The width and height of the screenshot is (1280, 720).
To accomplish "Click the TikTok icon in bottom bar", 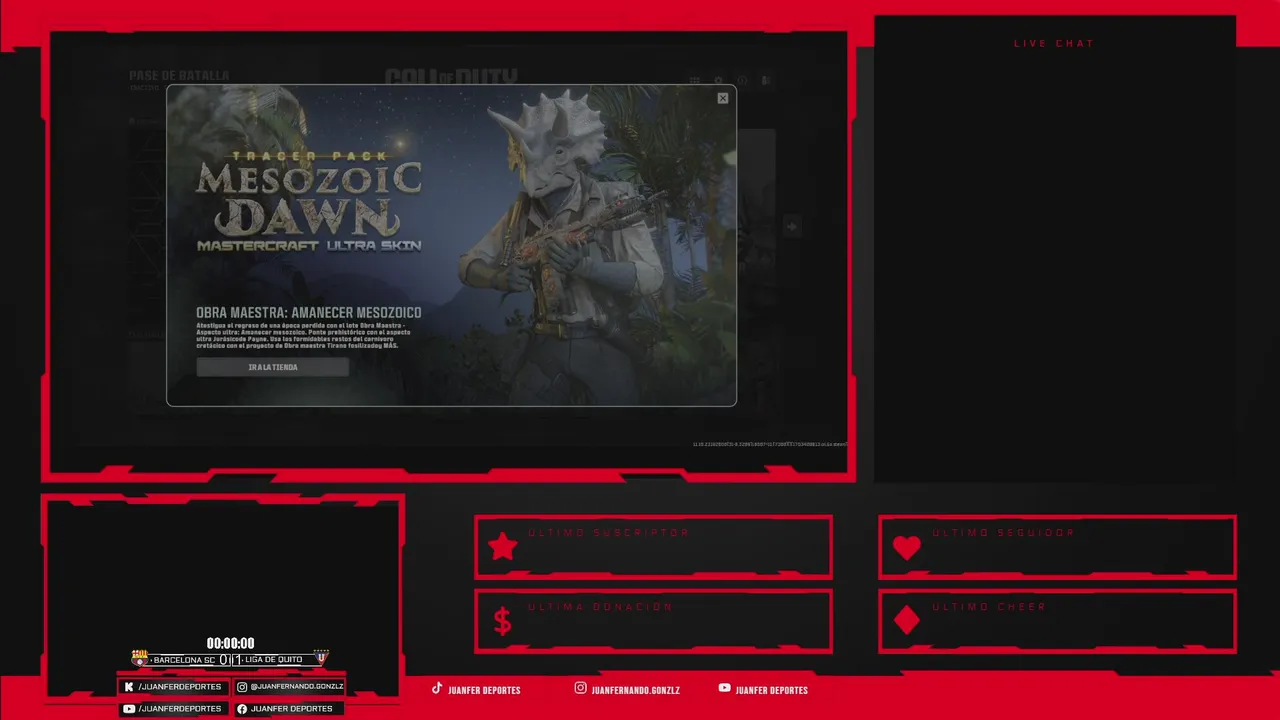I will tap(437, 688).
